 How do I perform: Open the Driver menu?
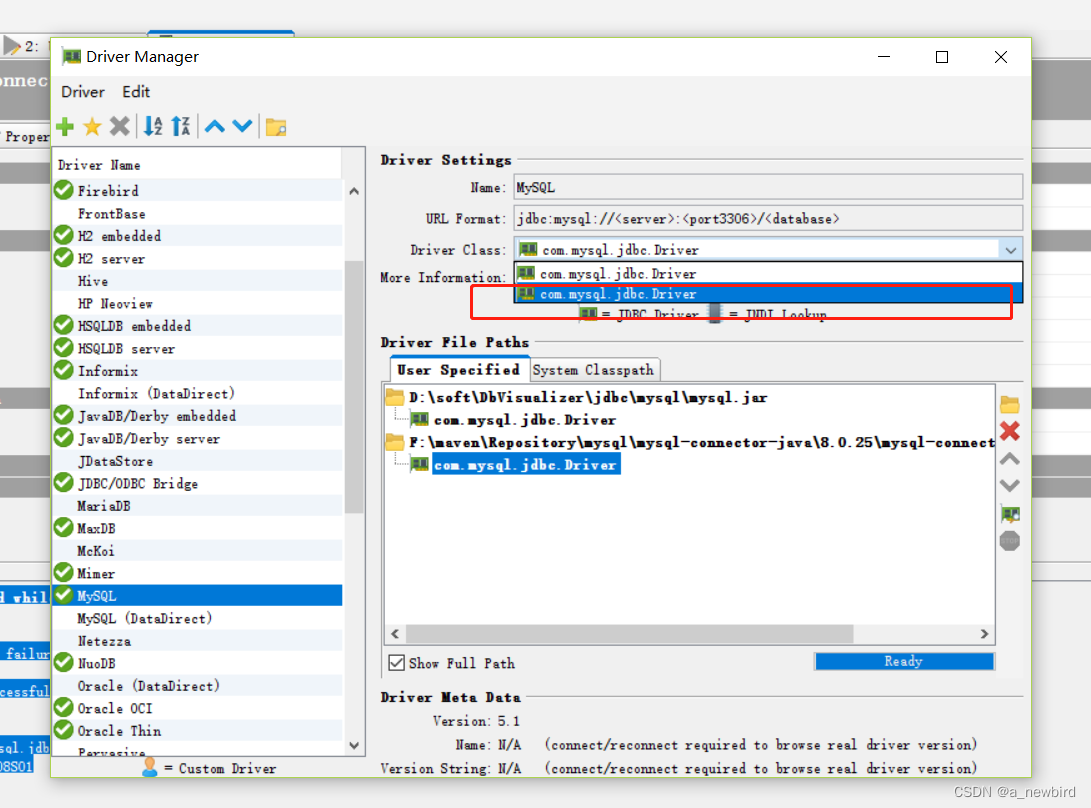click(82, 91)
